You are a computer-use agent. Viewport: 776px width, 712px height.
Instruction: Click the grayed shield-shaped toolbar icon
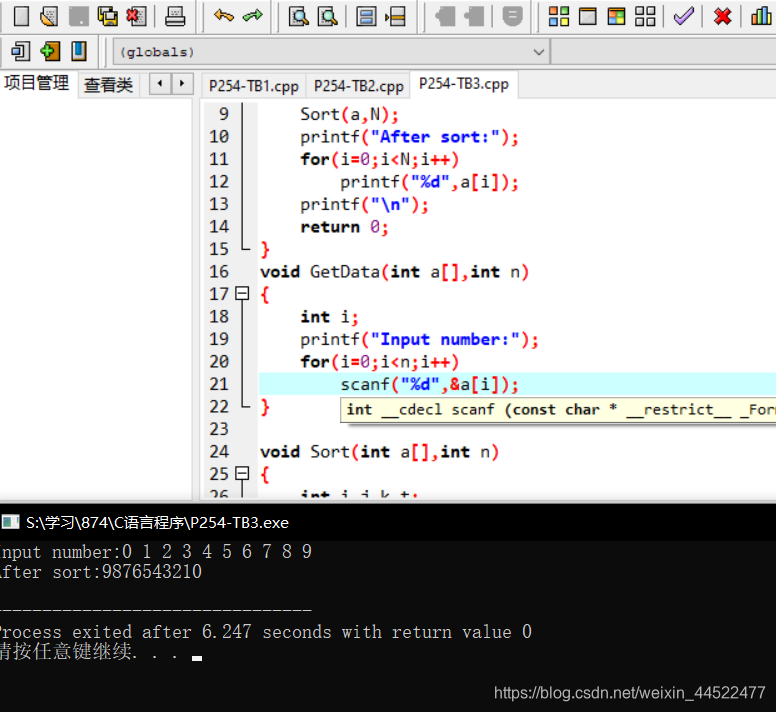[512, 16]
